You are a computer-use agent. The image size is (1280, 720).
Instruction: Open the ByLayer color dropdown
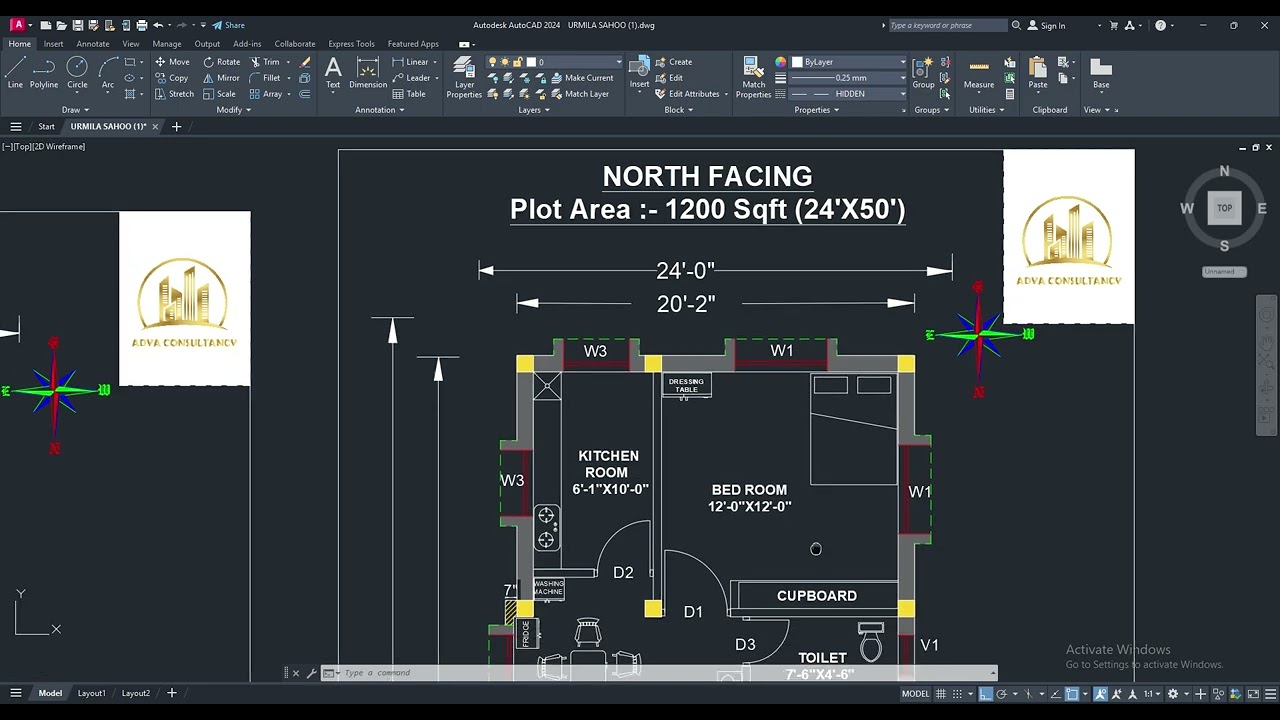849,62
